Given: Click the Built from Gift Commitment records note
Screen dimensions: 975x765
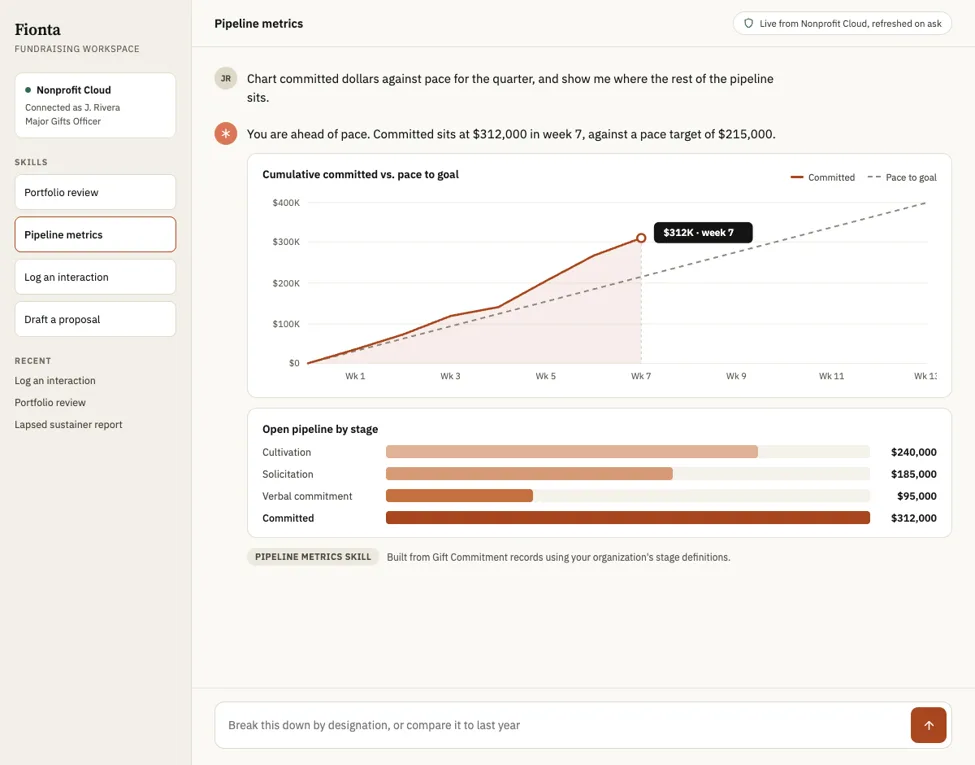Looking at the screenshot, I should [558, 557].
